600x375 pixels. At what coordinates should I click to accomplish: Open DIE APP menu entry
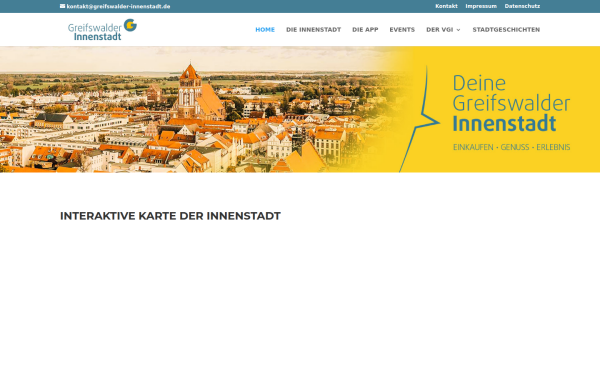[365, 29]
